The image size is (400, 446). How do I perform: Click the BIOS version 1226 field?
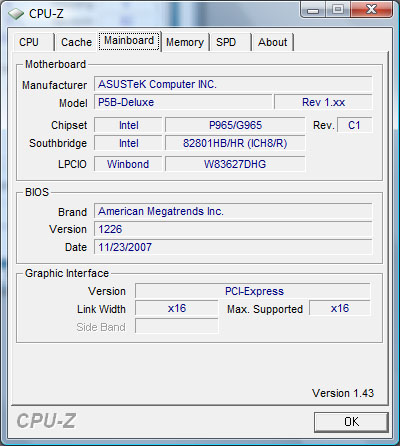point(233,229)
